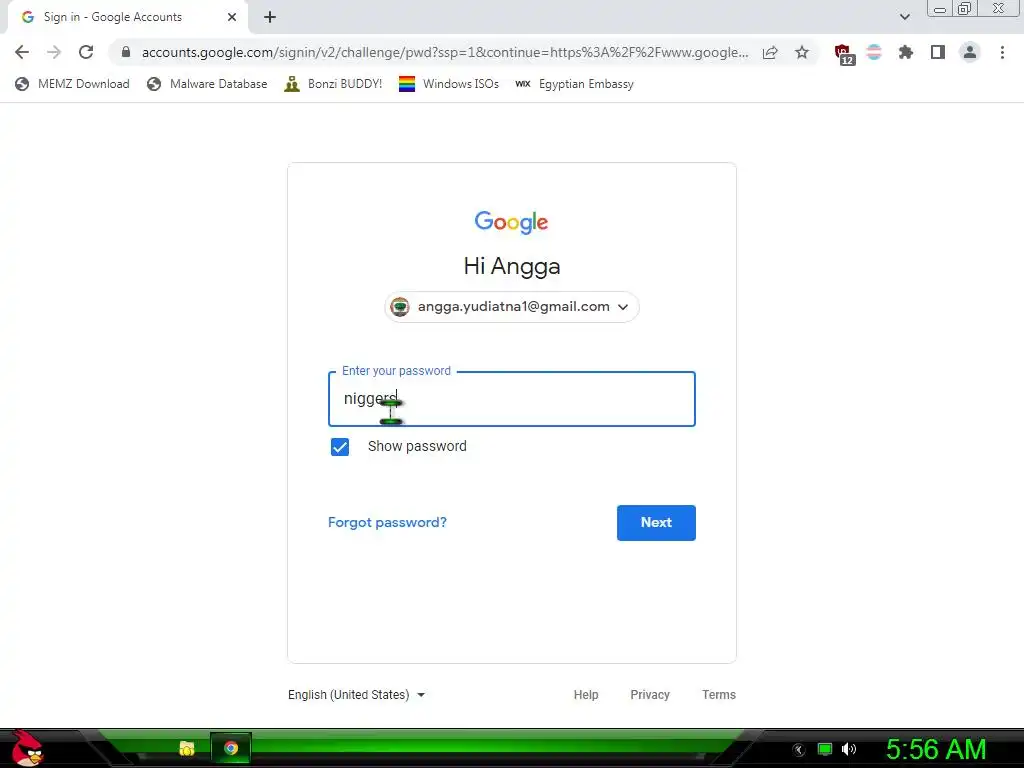Viewport: 1024px width, 768px height.
Task: Click the address bar URL
Action: (x=445, y=52)
